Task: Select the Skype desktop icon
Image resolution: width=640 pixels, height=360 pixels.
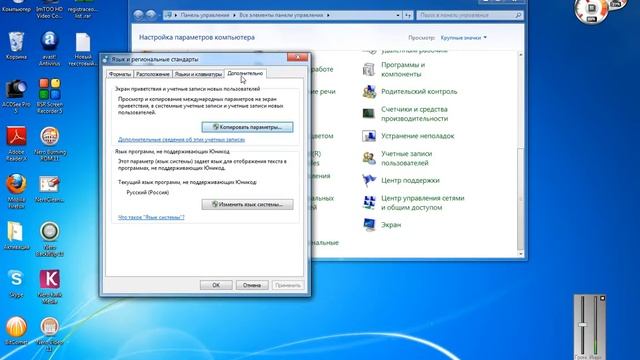Action: (x=16, y=283)
